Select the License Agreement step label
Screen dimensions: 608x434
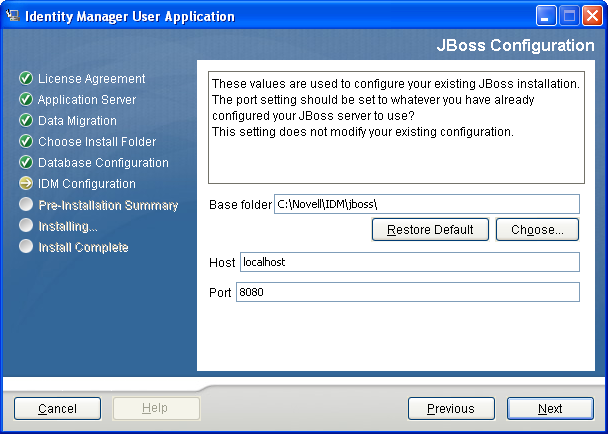click(x=92, y=79)
